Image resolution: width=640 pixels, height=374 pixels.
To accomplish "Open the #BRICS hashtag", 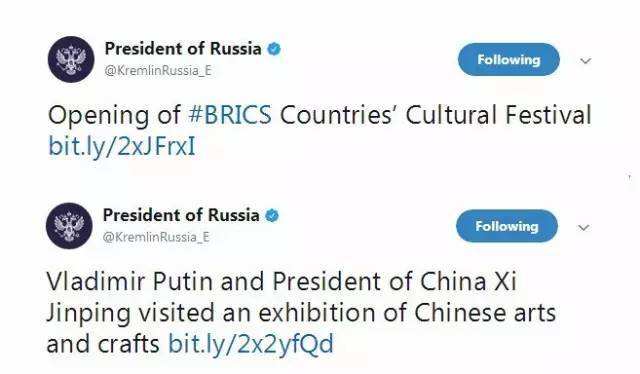I will (230, 115).
